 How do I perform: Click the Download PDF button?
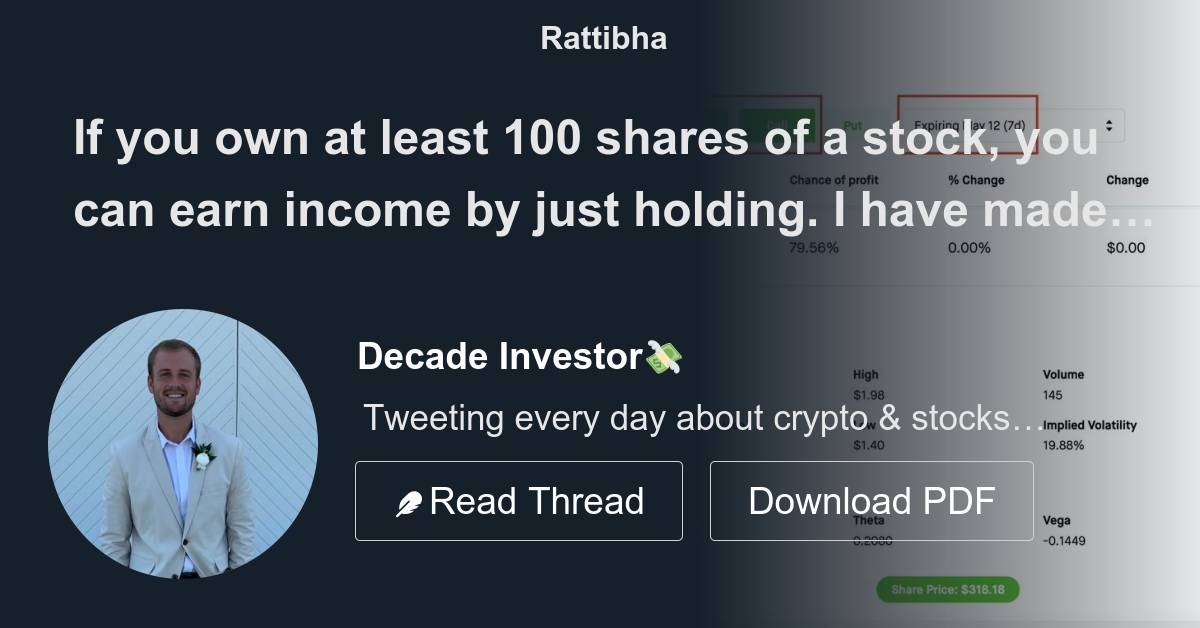pyautogui.click(x=871, y=500)
